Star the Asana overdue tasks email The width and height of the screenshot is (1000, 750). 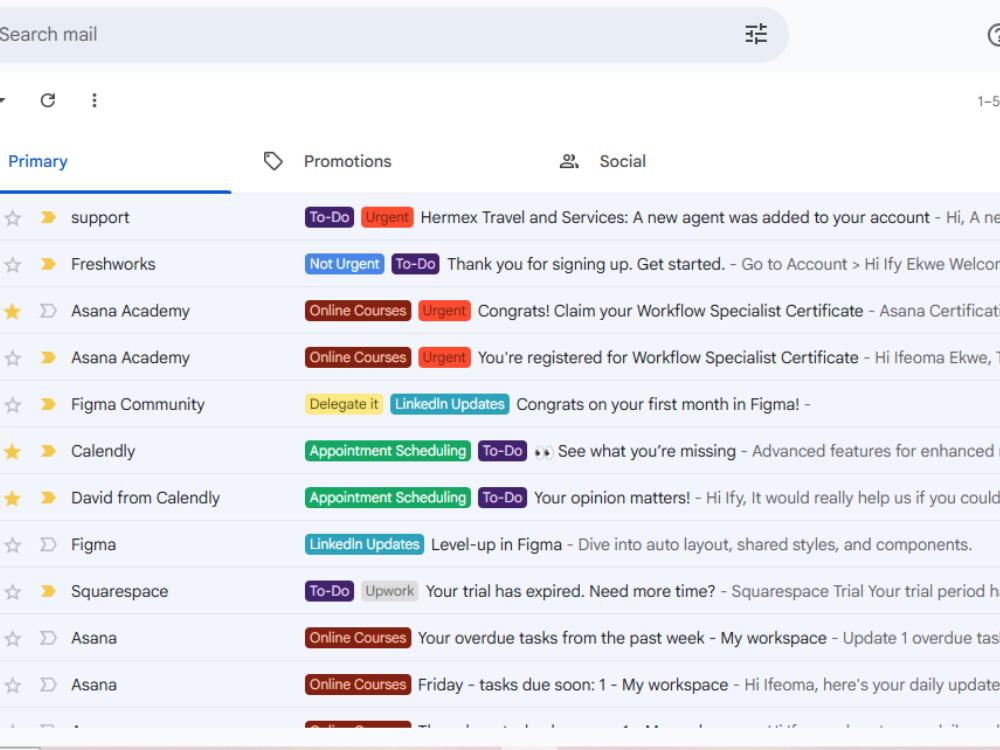tap(13, 638)
